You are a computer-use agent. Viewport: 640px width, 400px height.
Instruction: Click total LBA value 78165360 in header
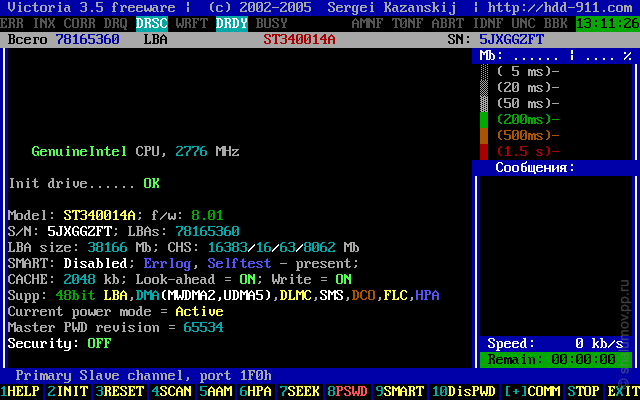(87, 40)
